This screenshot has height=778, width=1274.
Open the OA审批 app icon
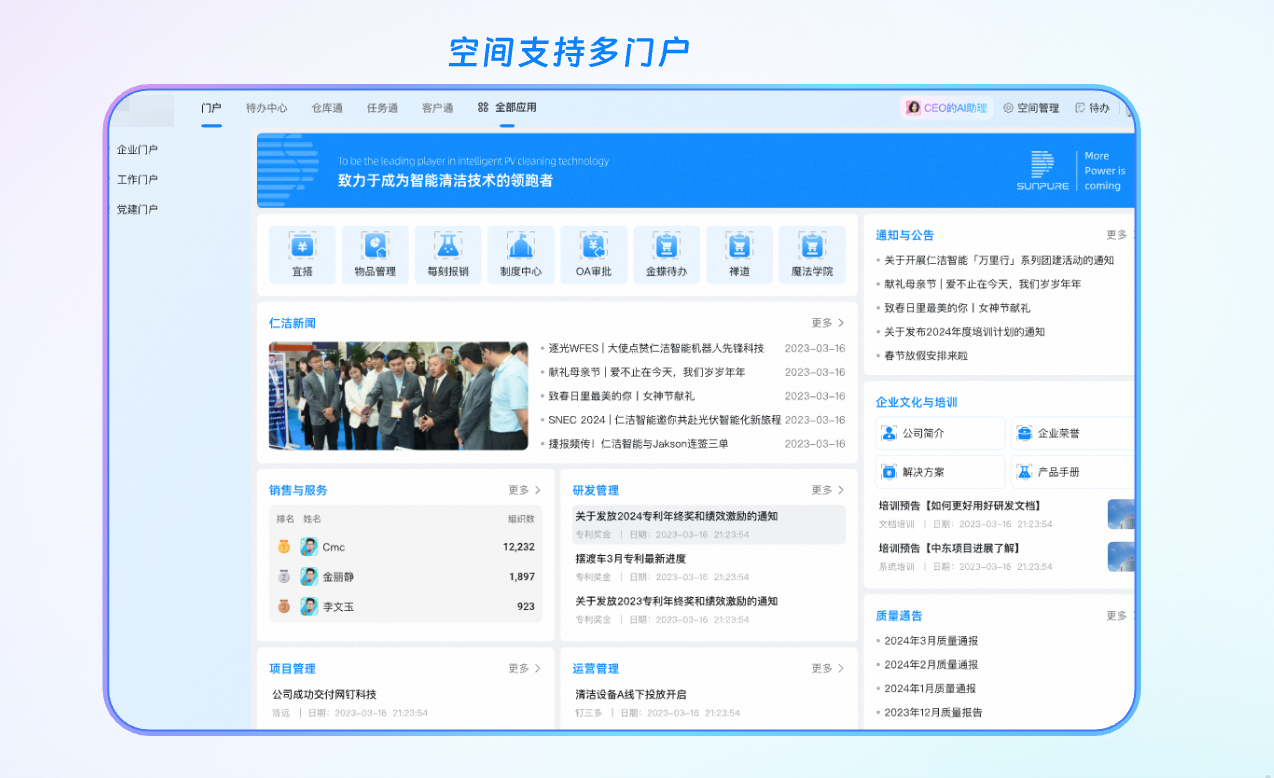(594, 245)
